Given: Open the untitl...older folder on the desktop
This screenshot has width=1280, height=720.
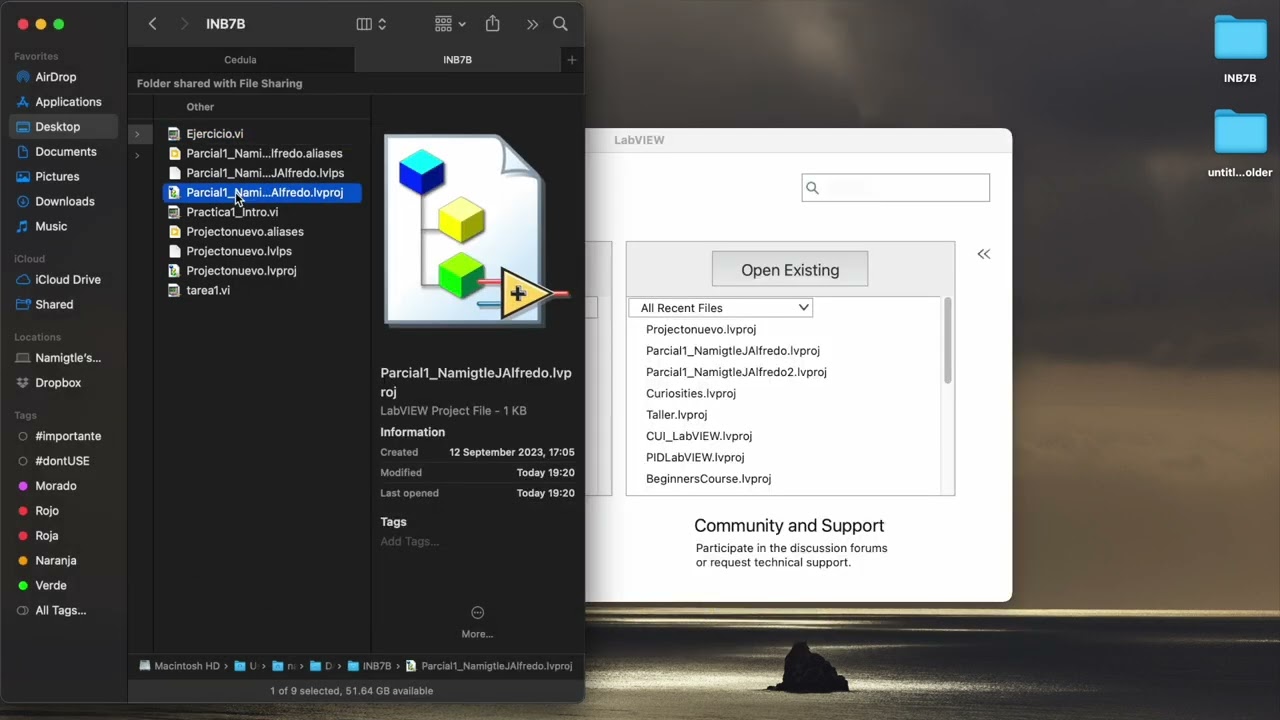Looking at the screenshot, I should 1240,145.
